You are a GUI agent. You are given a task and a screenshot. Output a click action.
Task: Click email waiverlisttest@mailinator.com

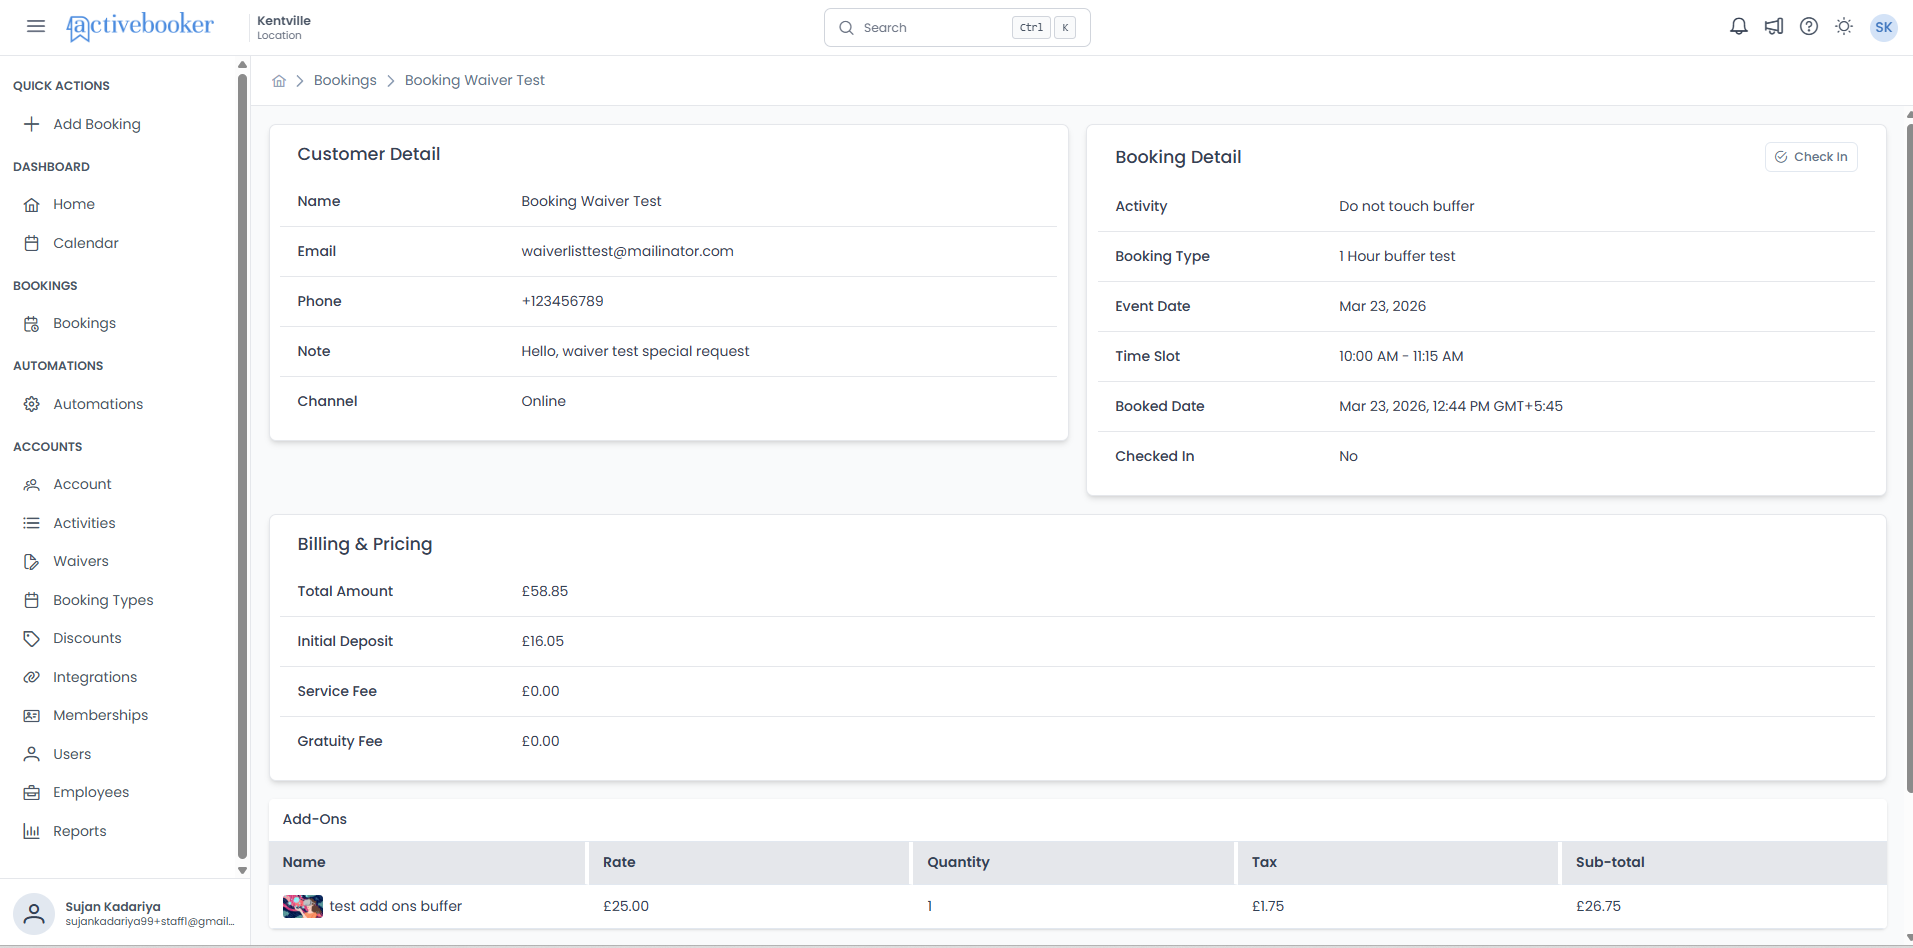pyautogui.click(x=627, y=251)
